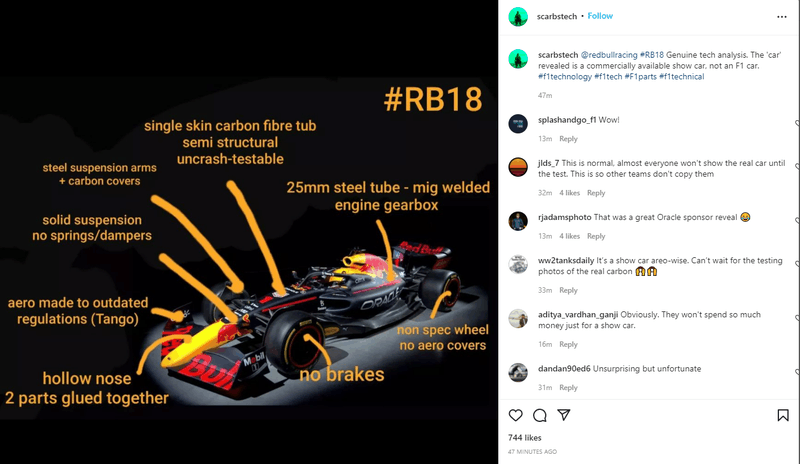Open rjadamsphoto commenter avatar

[518, 221]
